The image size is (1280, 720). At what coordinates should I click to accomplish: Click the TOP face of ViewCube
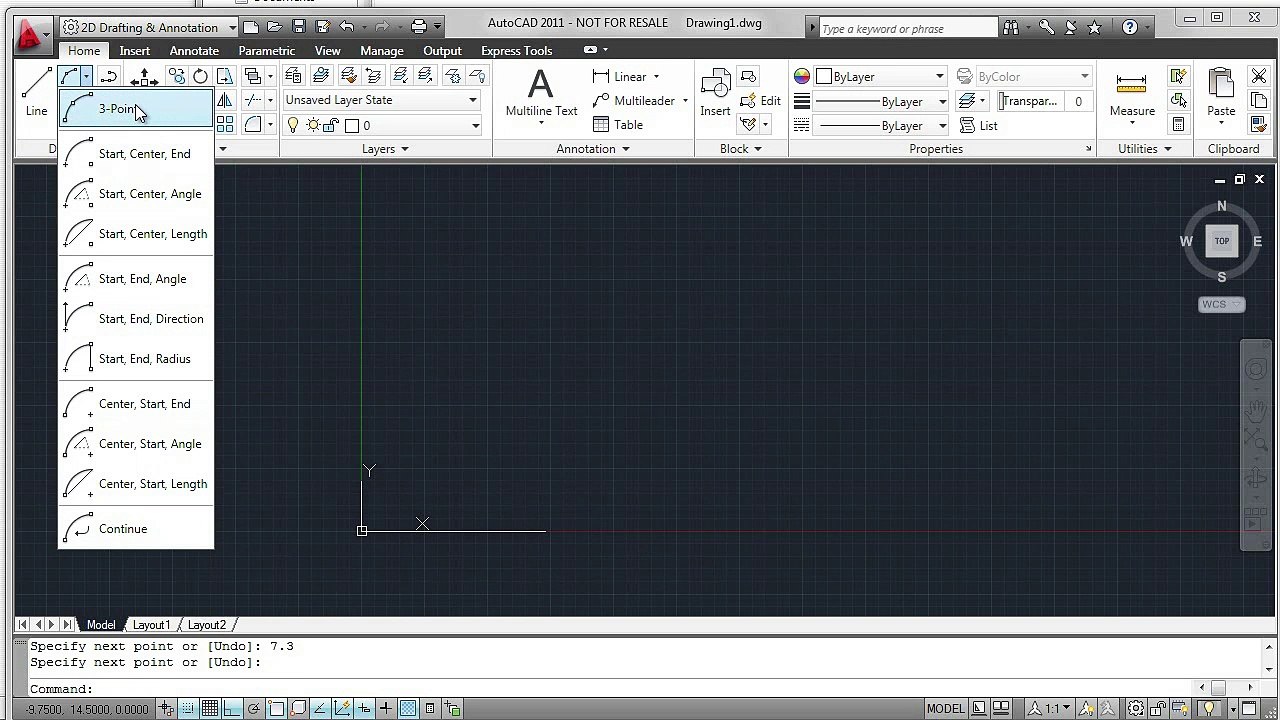1221,241
